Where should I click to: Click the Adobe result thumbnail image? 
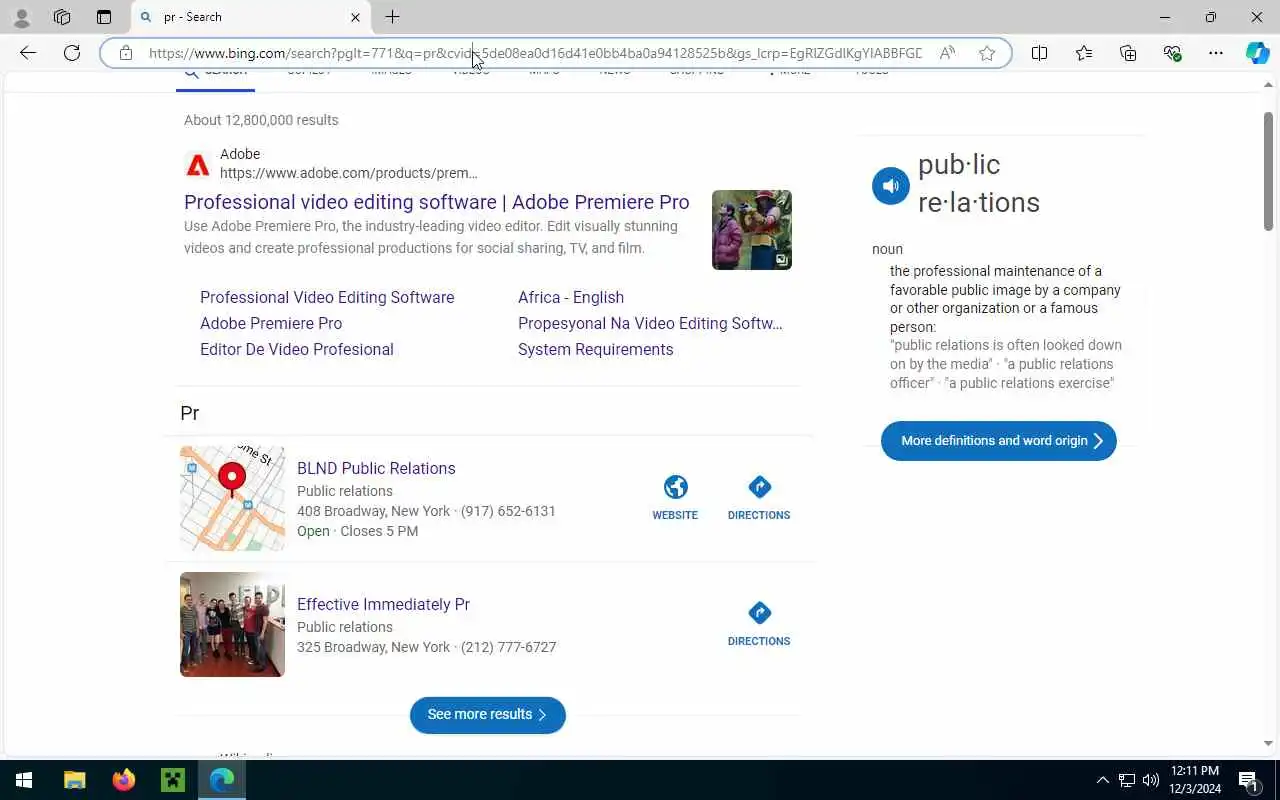pos(752,230)
